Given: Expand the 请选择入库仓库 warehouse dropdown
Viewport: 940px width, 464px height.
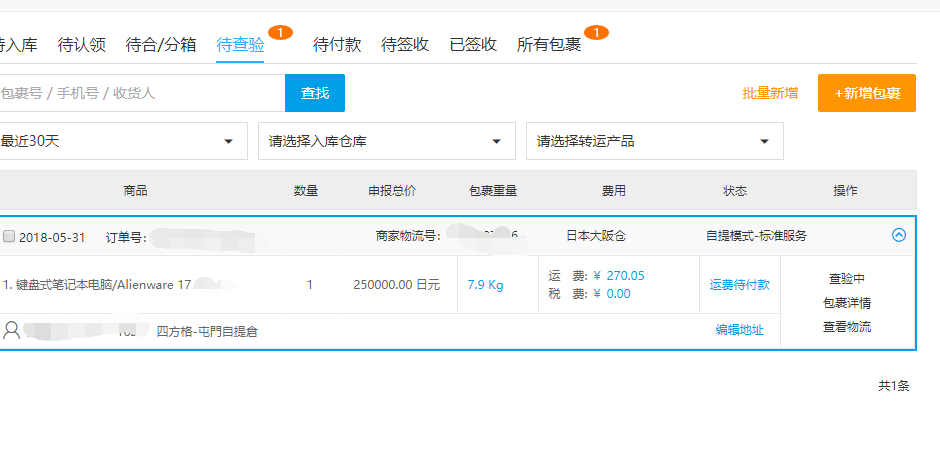Looking at the screenshot, I should (387, 141).
